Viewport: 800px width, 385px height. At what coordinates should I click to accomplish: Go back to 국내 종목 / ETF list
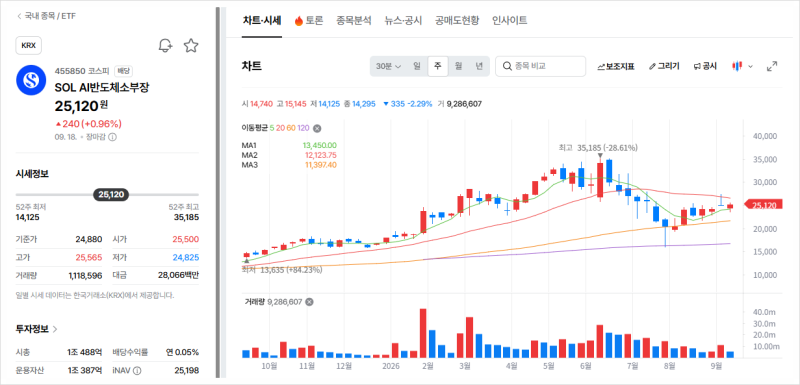point(46,16)
